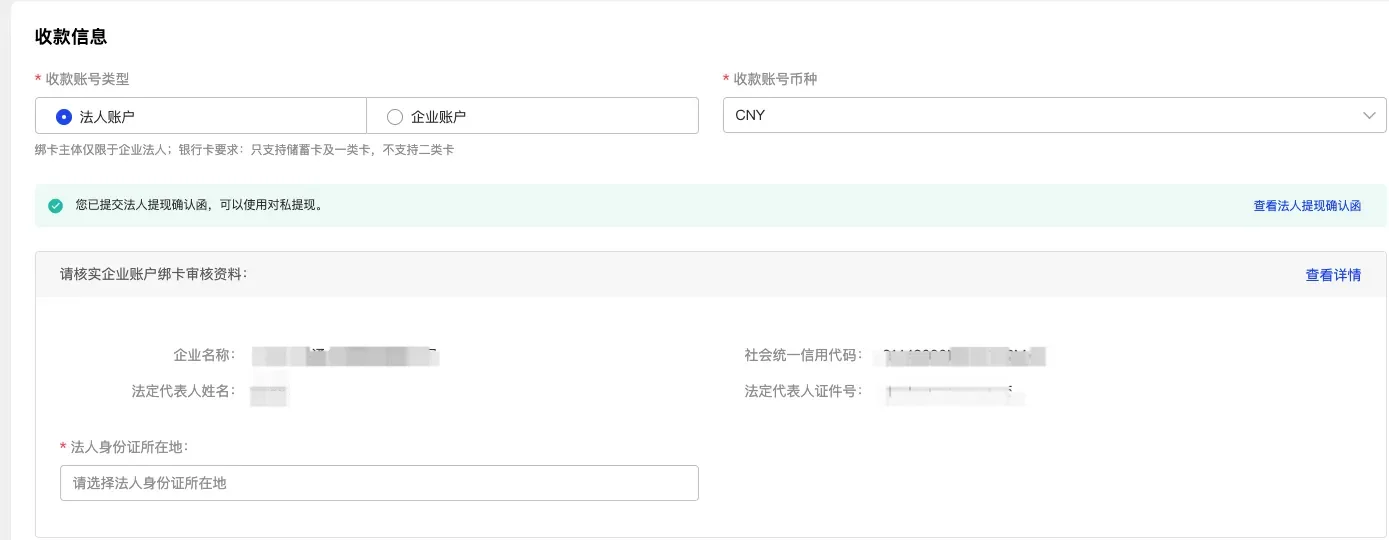Open the 请选择法人身份证所在地 selection field
Image resolution: width=1389 pixels, height=540 pixels.
[379, 483]
